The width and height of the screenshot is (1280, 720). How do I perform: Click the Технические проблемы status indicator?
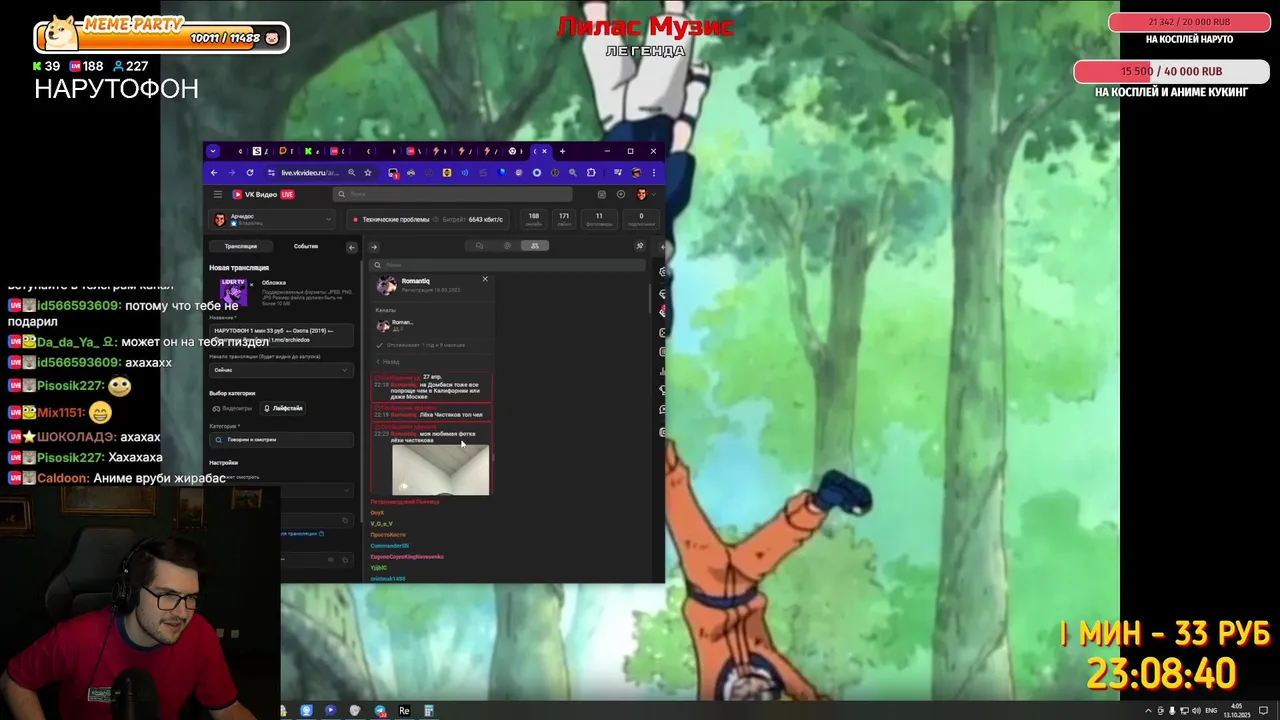point(390,219)
